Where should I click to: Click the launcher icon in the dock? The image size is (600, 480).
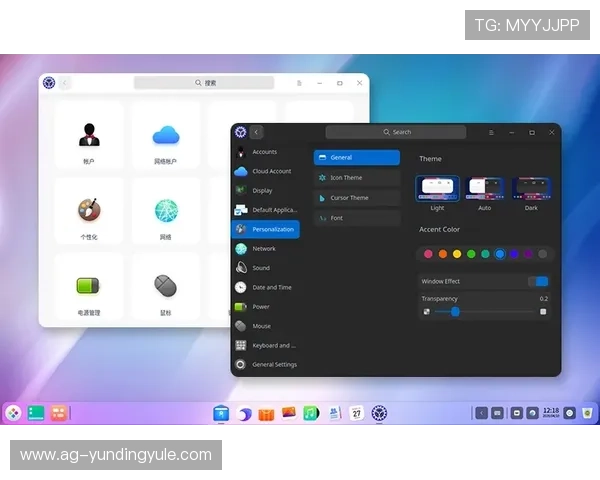[13, 412]
